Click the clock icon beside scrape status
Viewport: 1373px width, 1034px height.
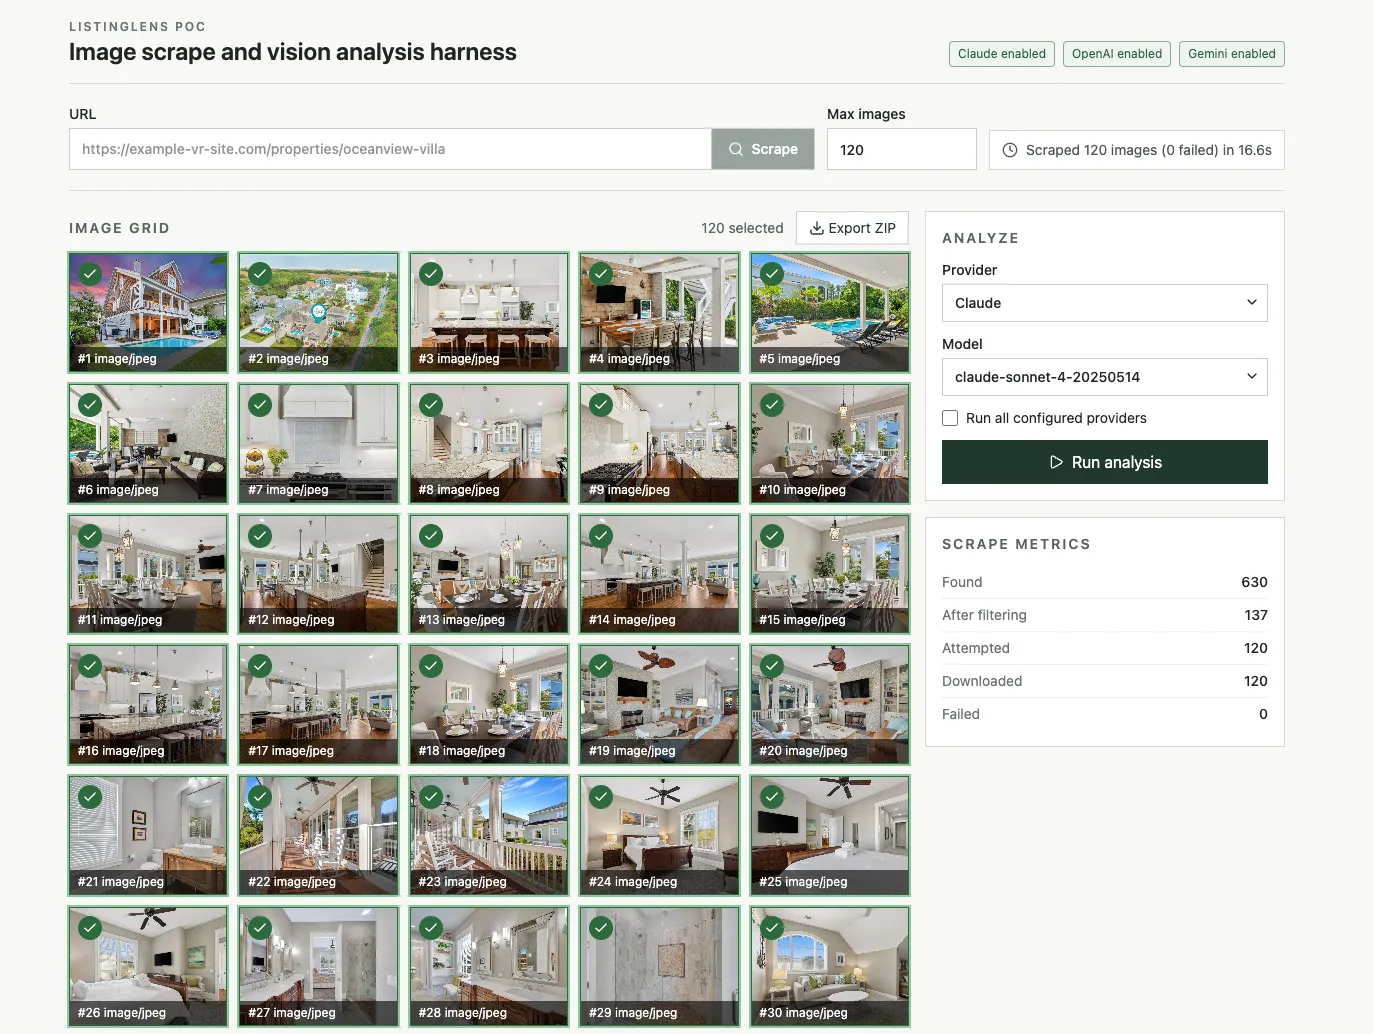pos(1010,150)
